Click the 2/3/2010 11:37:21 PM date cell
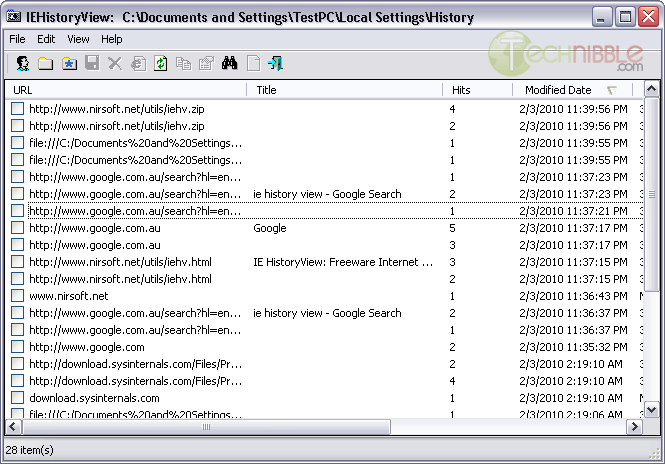 [573, 211]
